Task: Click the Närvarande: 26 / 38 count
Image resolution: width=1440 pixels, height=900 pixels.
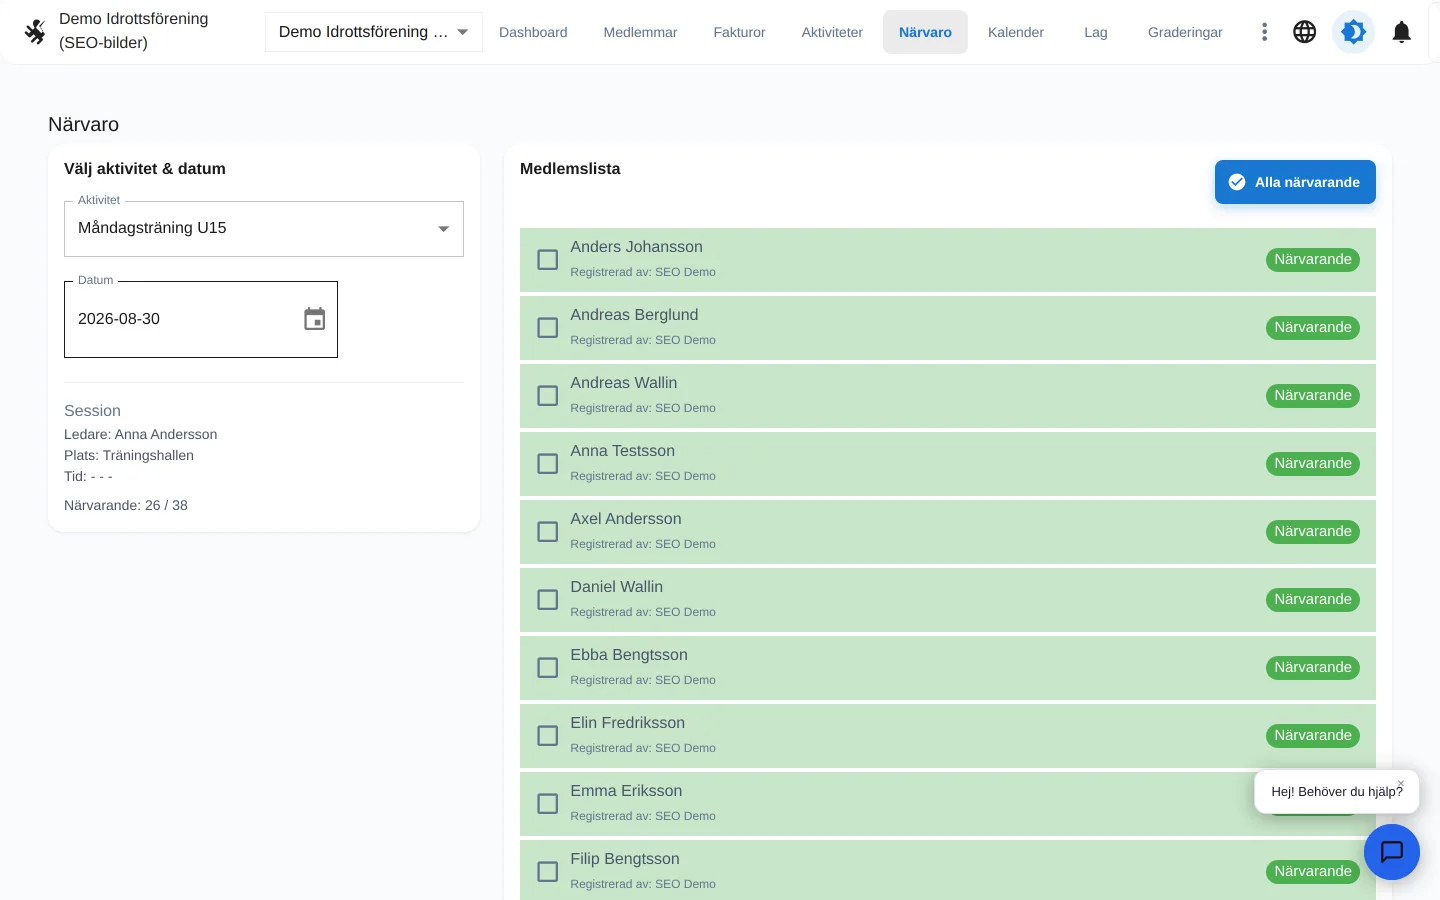Action: click(126, 506)
